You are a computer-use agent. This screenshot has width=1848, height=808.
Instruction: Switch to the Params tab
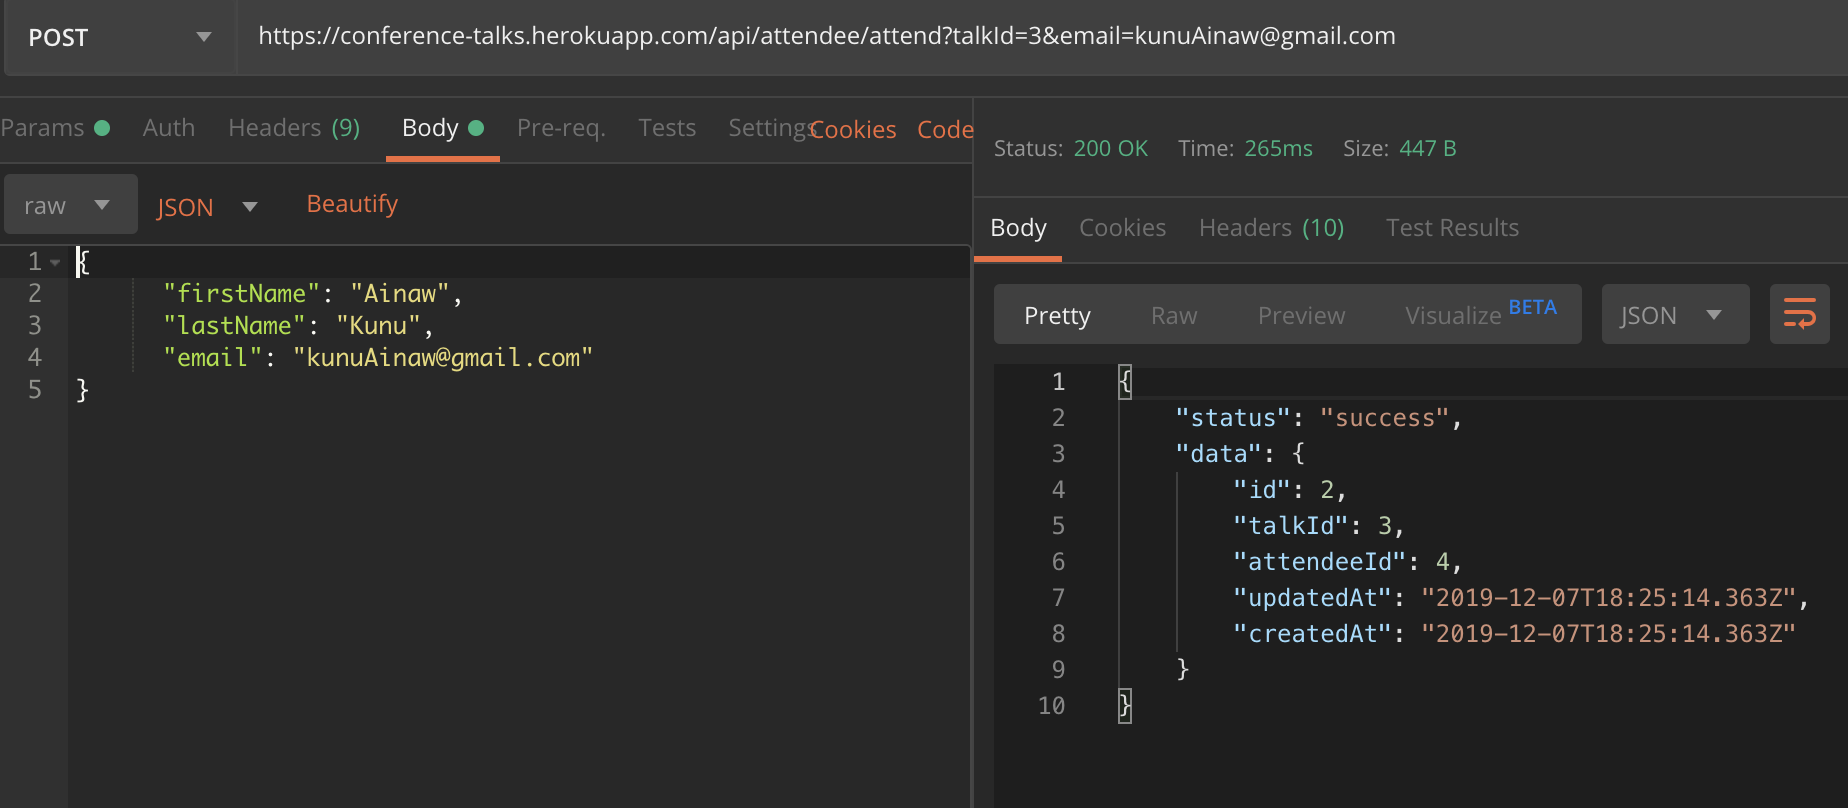pyautogui.click(x=54, y=128)
